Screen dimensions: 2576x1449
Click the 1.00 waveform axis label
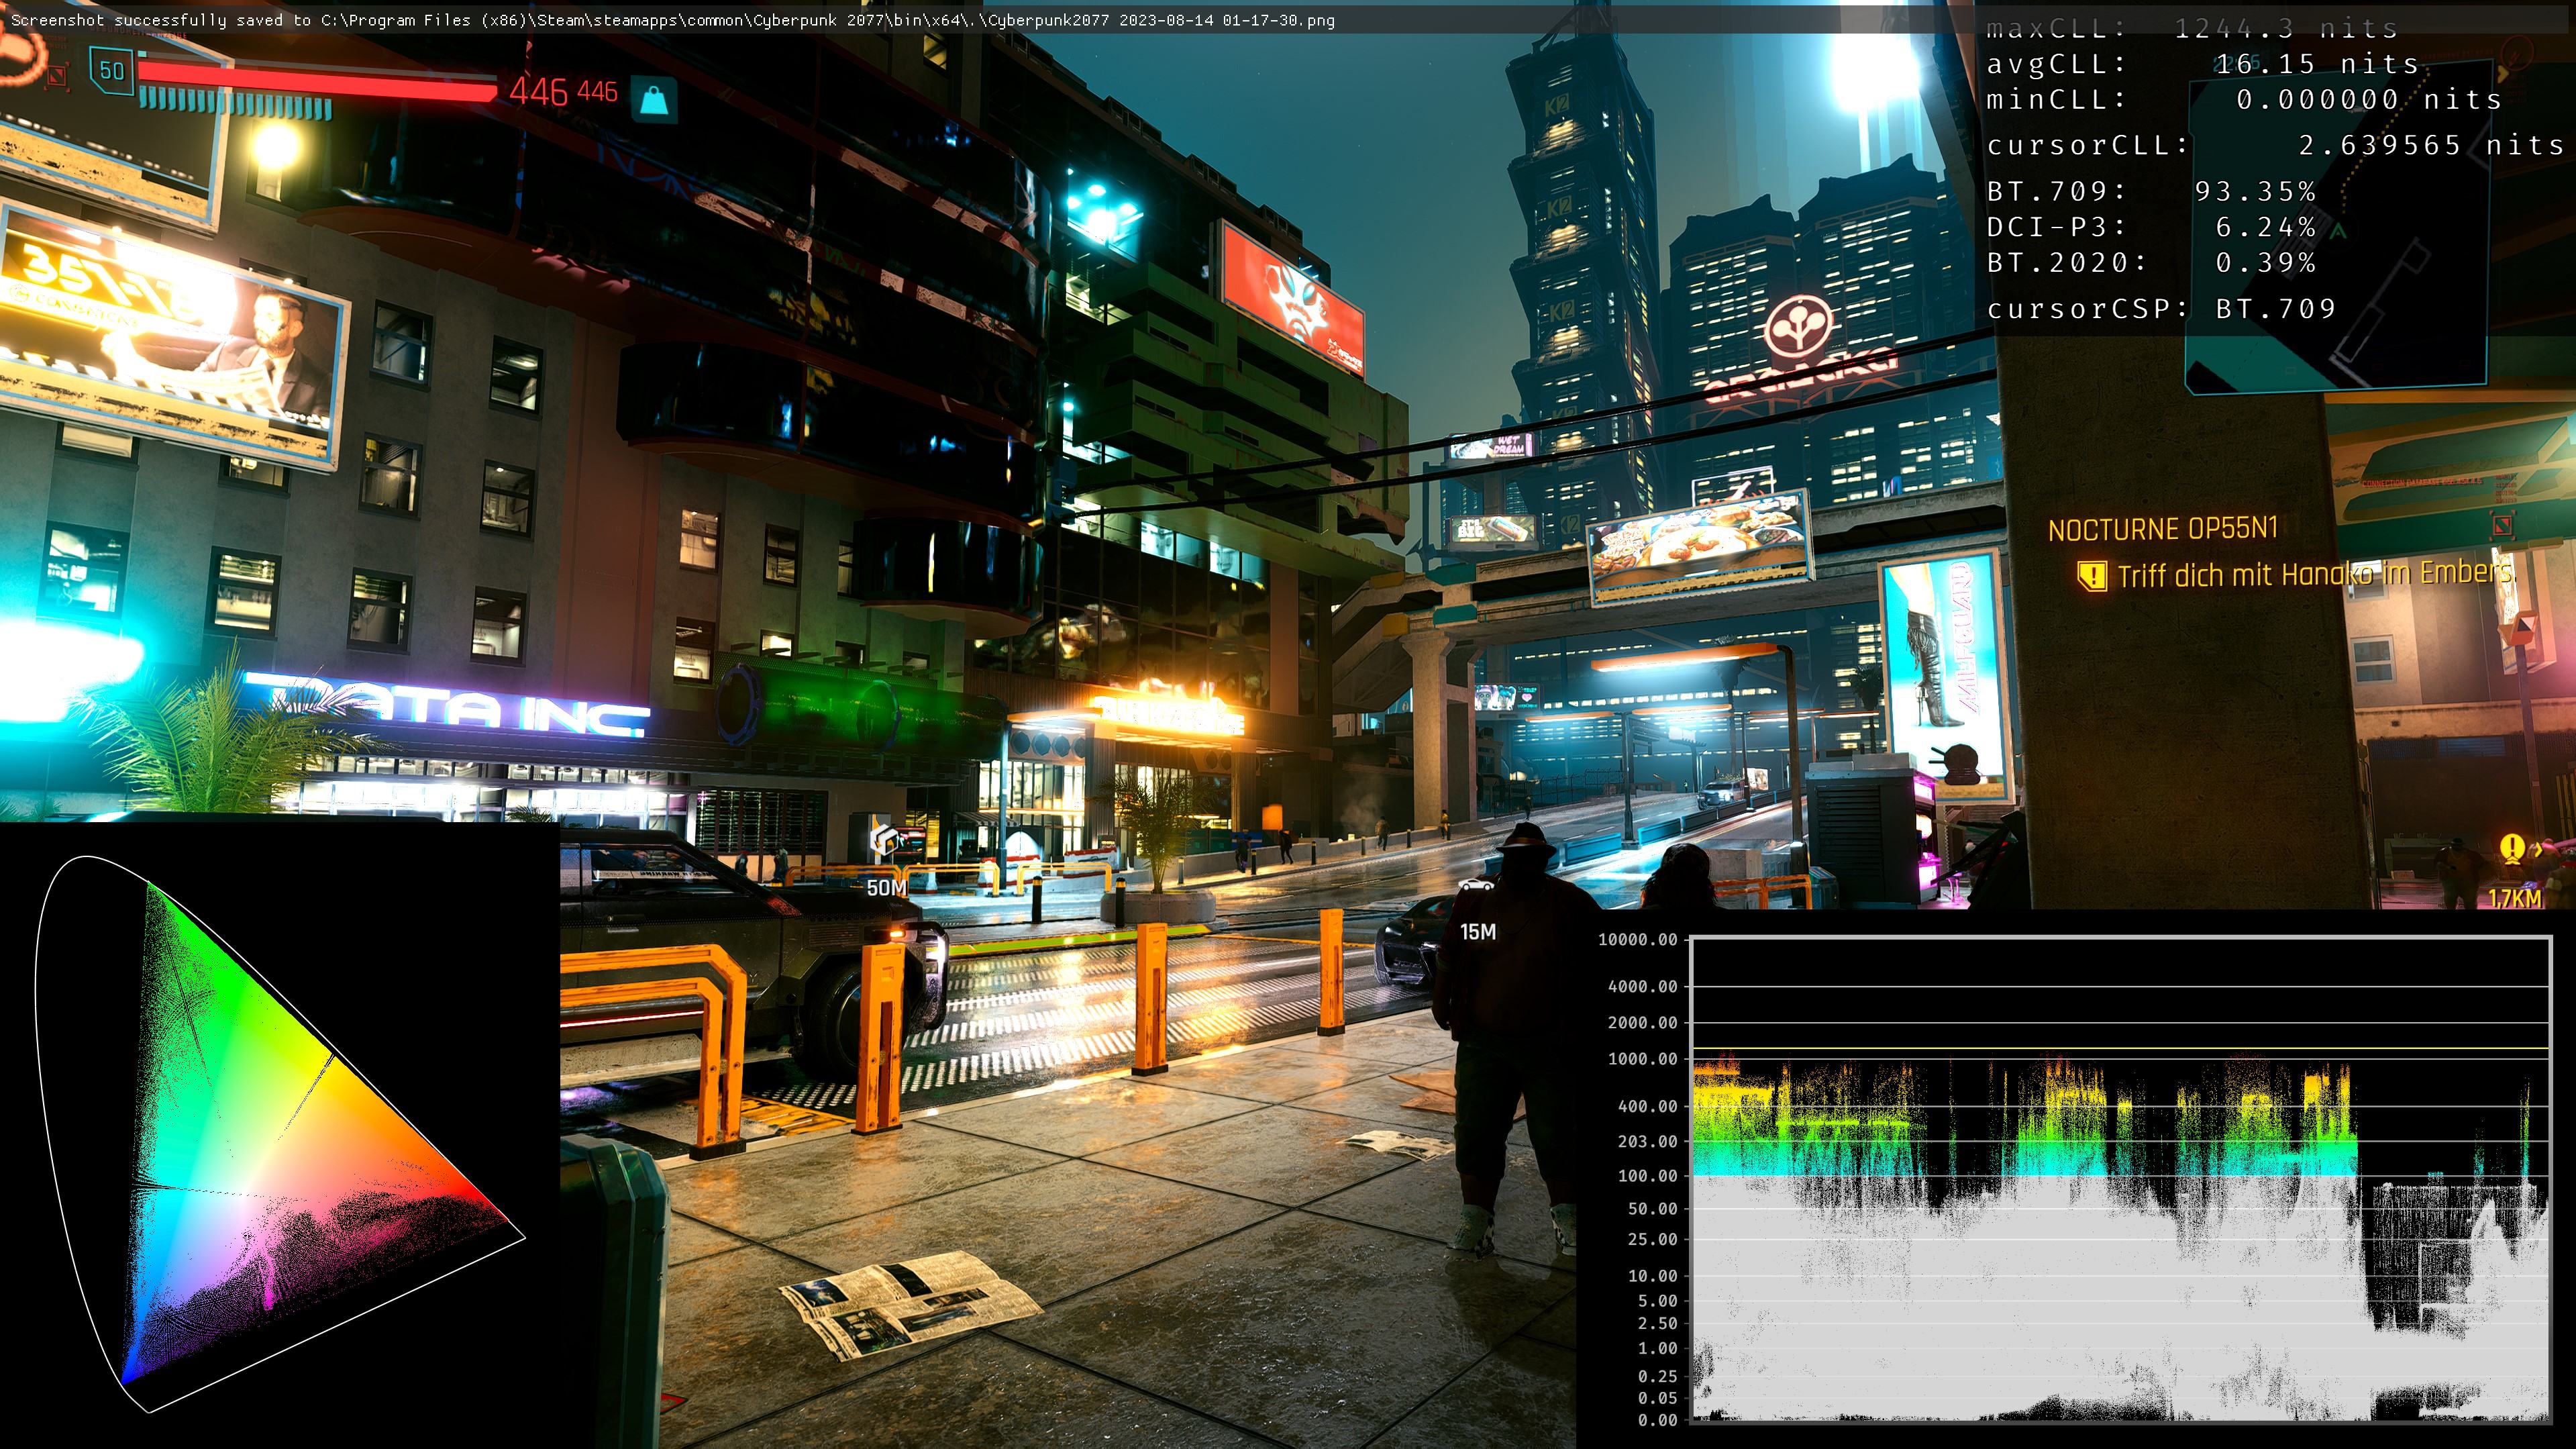coord(1657,1348)
